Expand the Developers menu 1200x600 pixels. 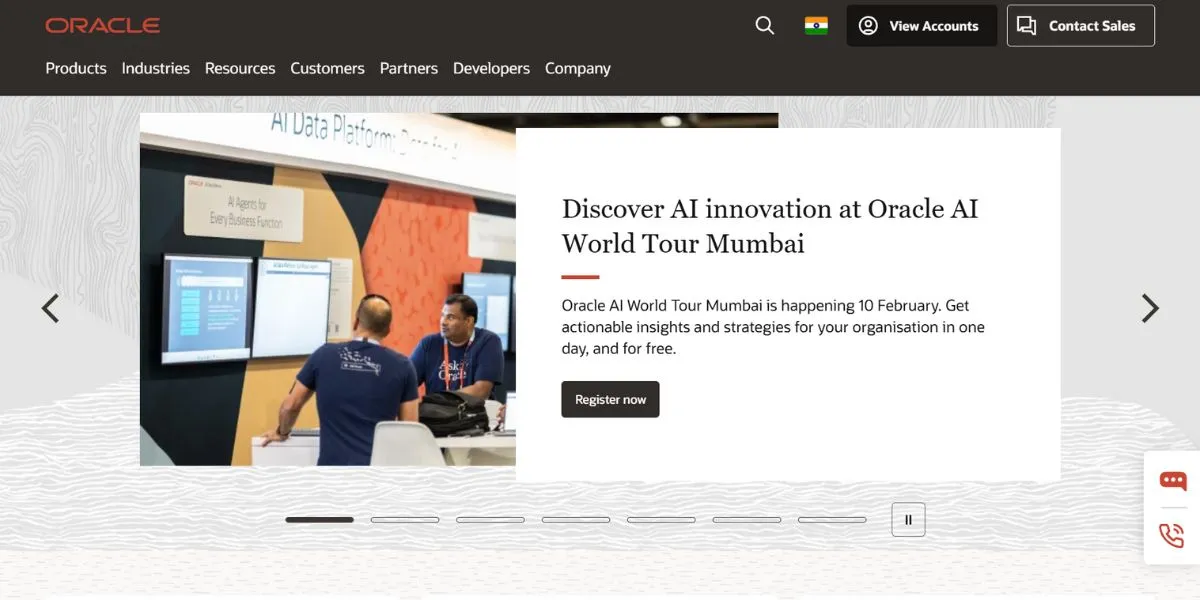491,68
